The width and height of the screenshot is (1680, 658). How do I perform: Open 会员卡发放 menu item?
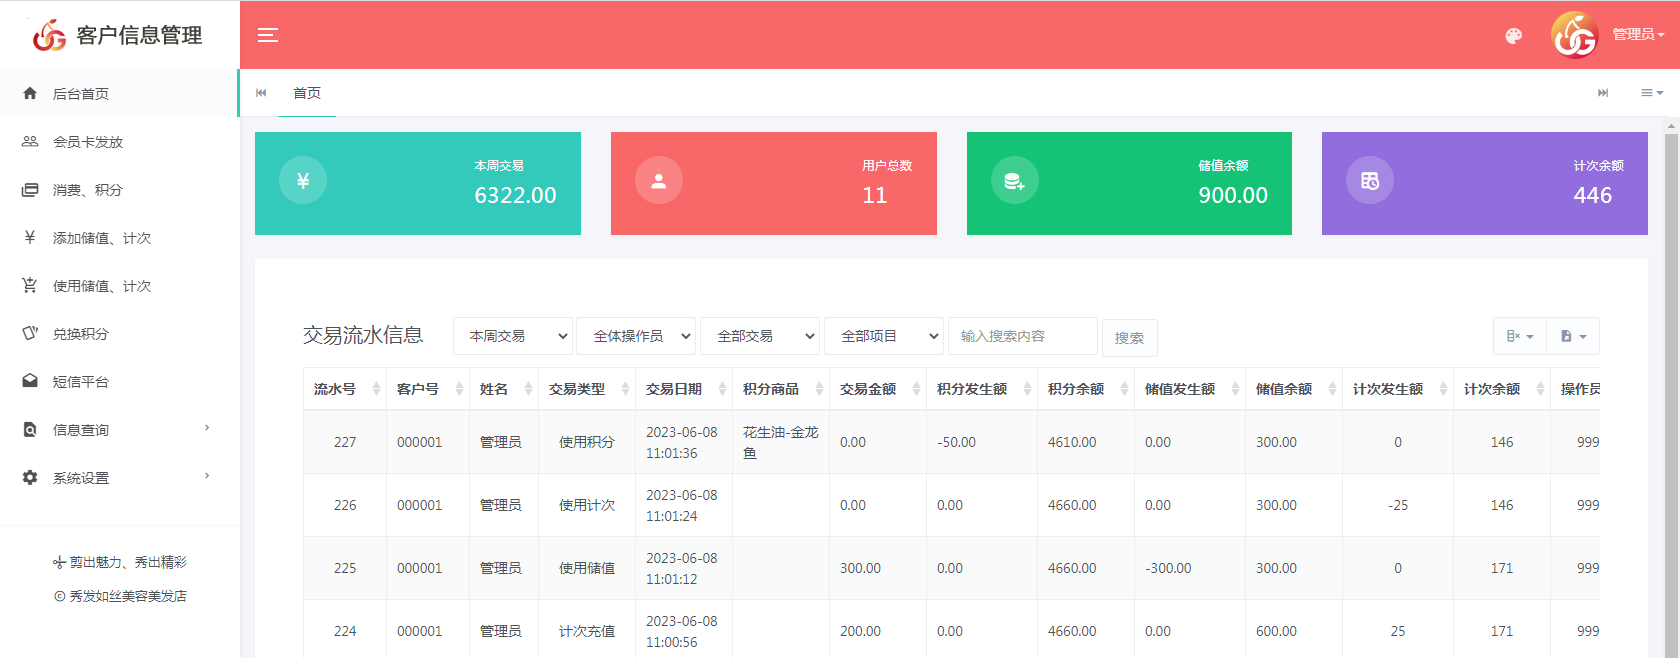[119, 141]
